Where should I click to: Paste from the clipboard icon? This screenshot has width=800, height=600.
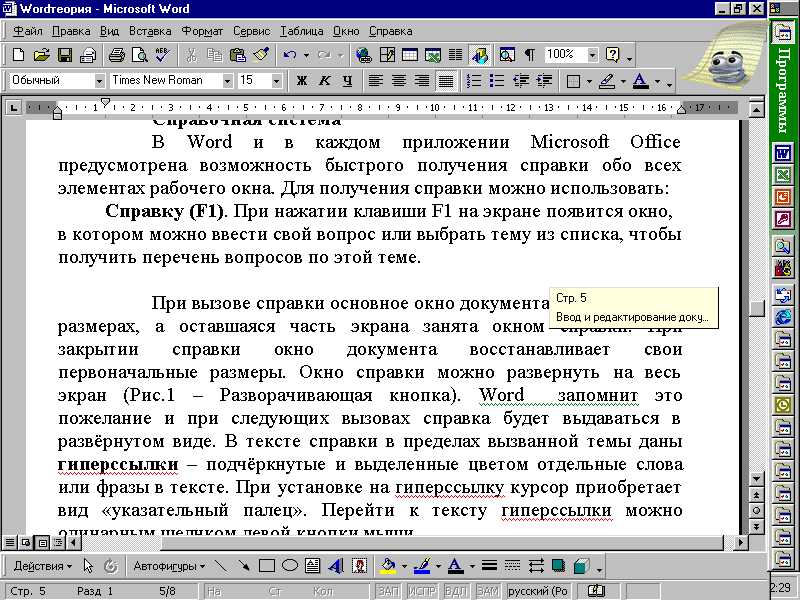[238, 55]
